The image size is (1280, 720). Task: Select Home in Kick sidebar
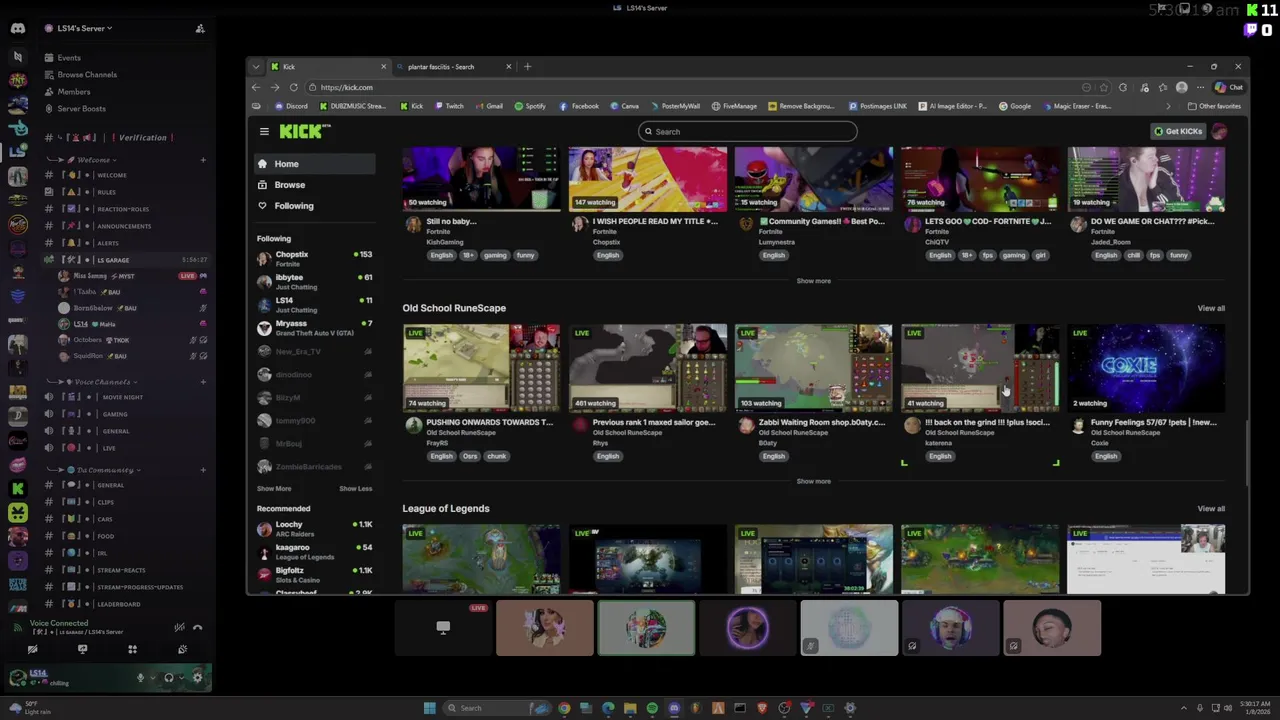coord(314,164)
